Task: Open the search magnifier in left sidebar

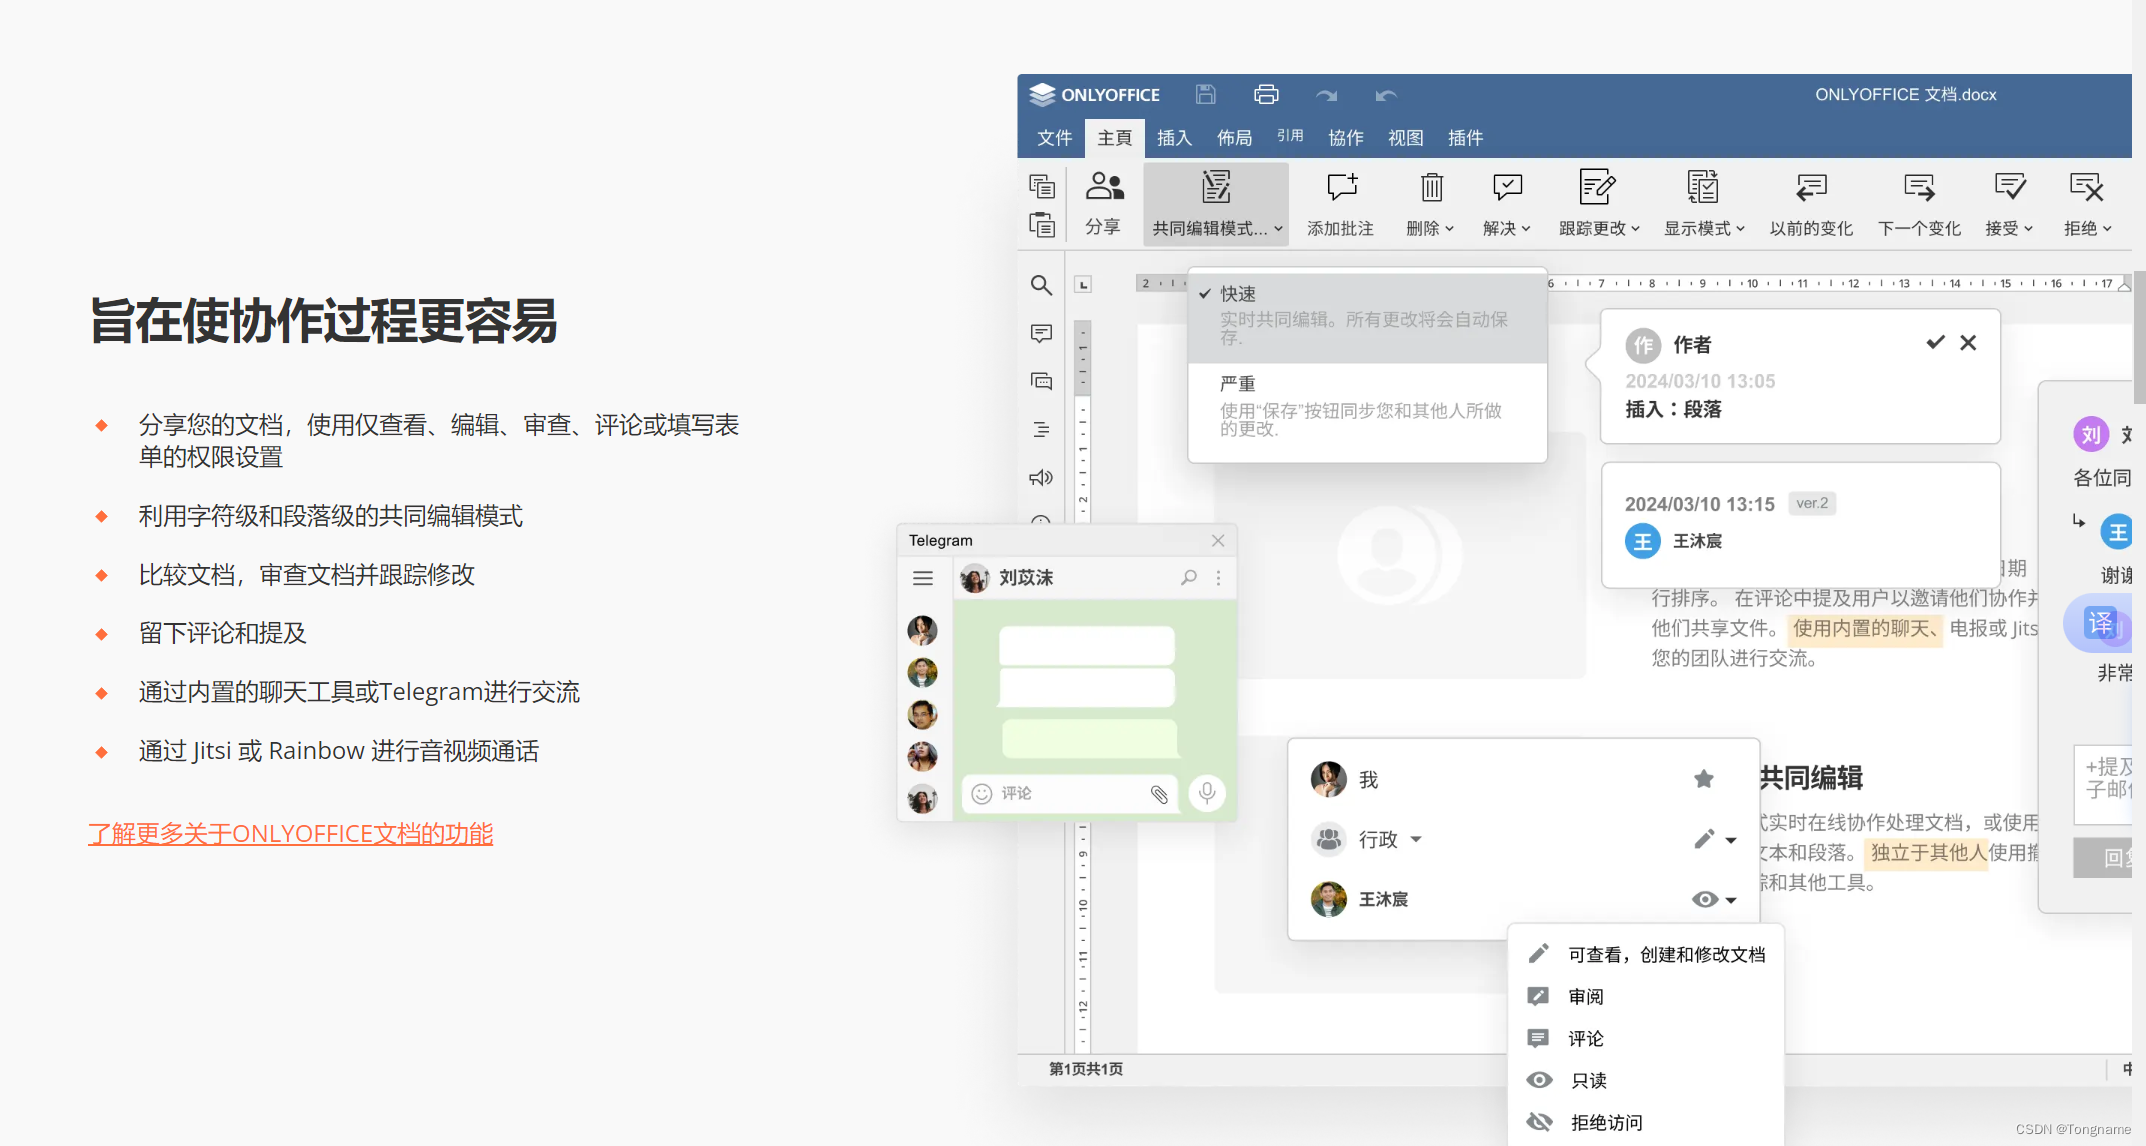Action: tap(1041, 285)
